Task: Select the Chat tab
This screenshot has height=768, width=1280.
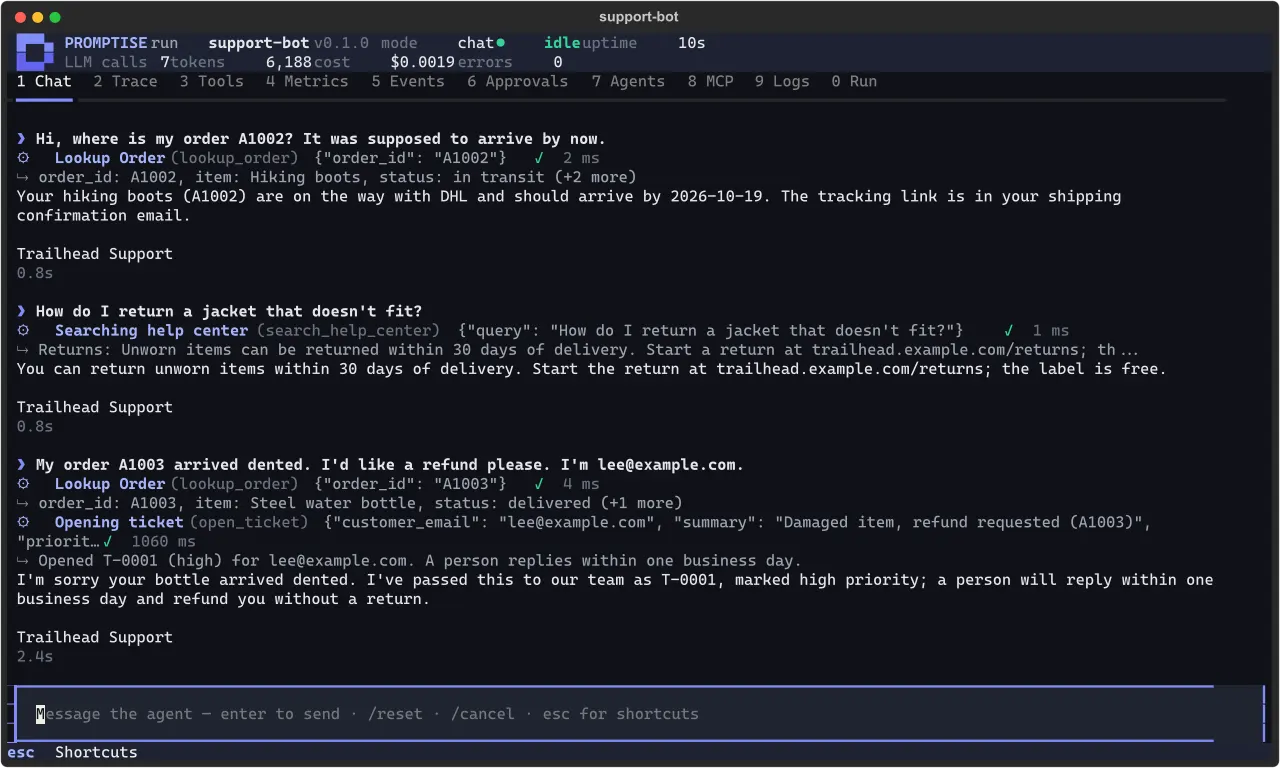Action: (x=44, y=82)
